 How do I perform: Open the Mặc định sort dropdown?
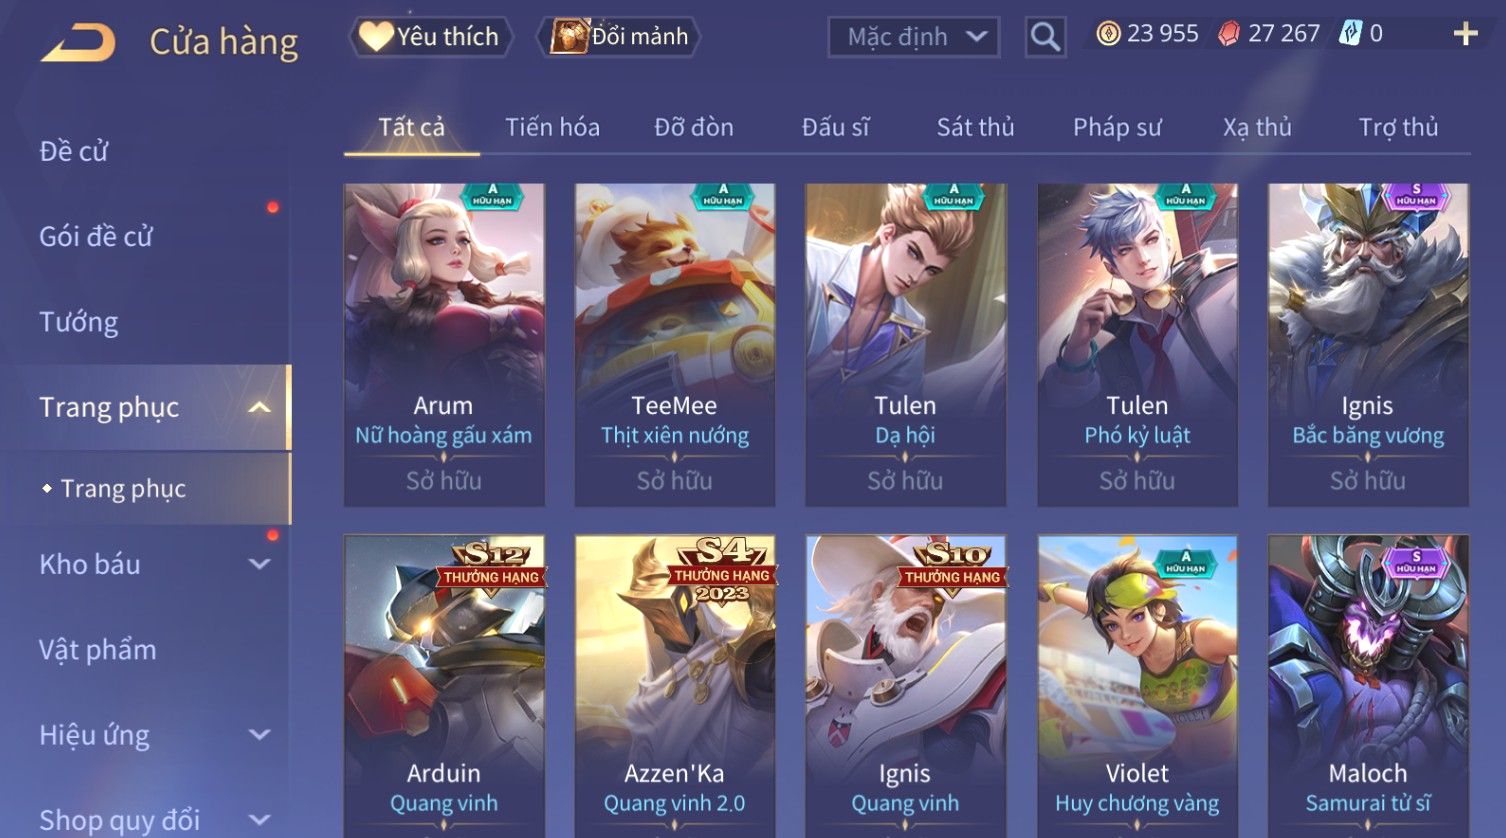tap(914, 37)
